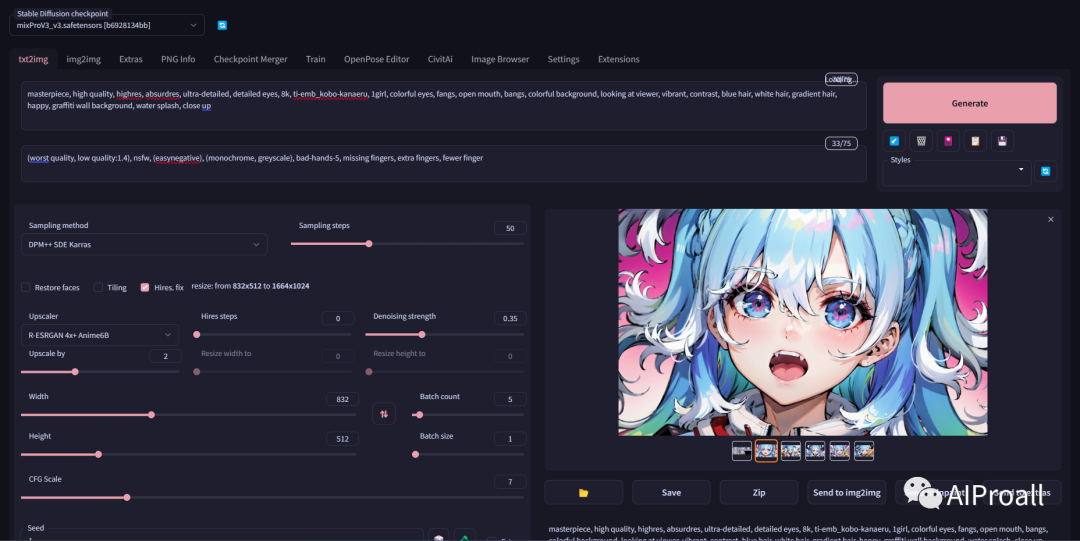Open the Upscaler dropdown
The width and height of the screenshot is (1080, 541).
[100, 335]
